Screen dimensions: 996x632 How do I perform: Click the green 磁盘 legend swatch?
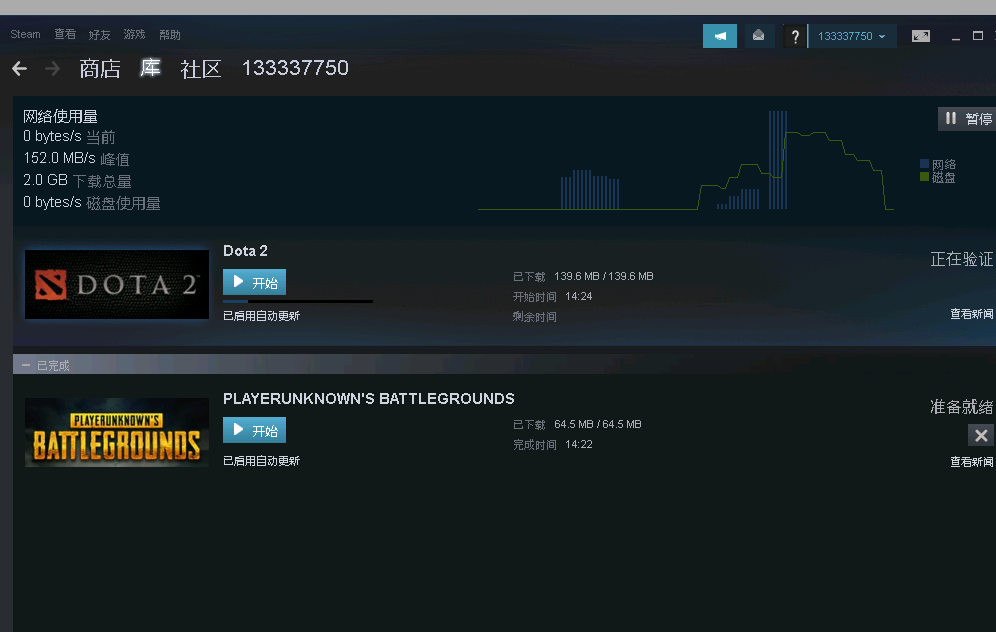click(x=924, y=177)
